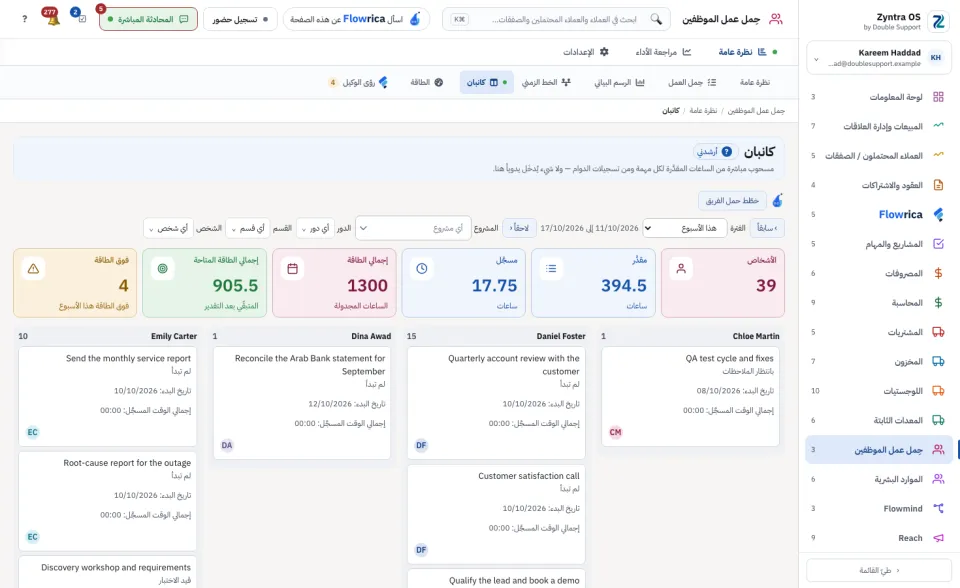Click the خطط حمل الفريق button
This screenshot has height=588, width=960.
click(732, 200)
